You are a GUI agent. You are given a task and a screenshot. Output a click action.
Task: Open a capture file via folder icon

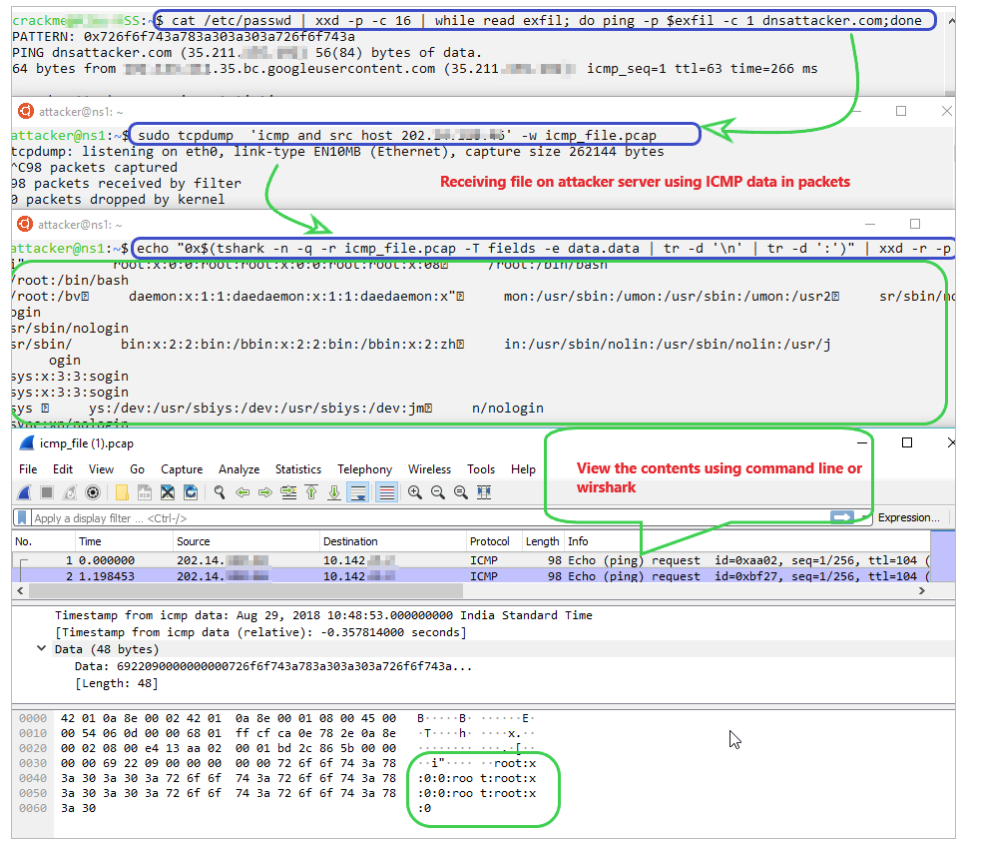[122, 493]
